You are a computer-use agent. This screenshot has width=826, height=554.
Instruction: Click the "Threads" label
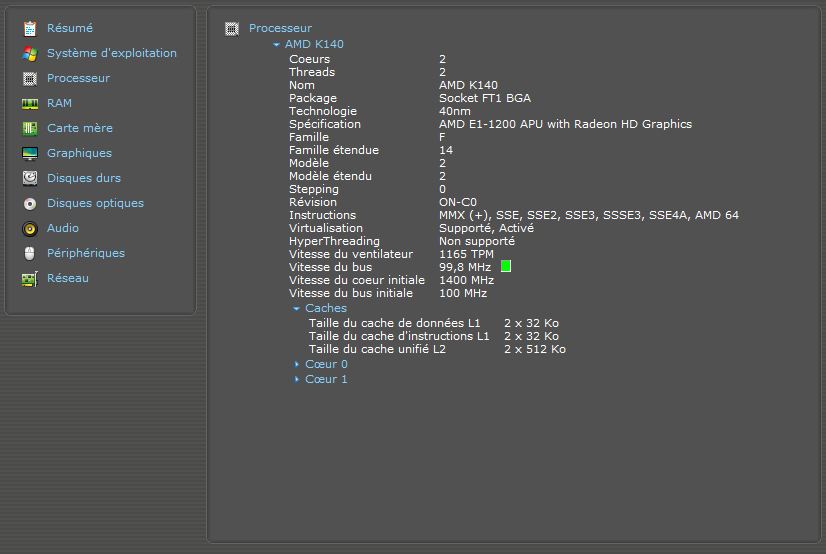click(x=312, y=72)
